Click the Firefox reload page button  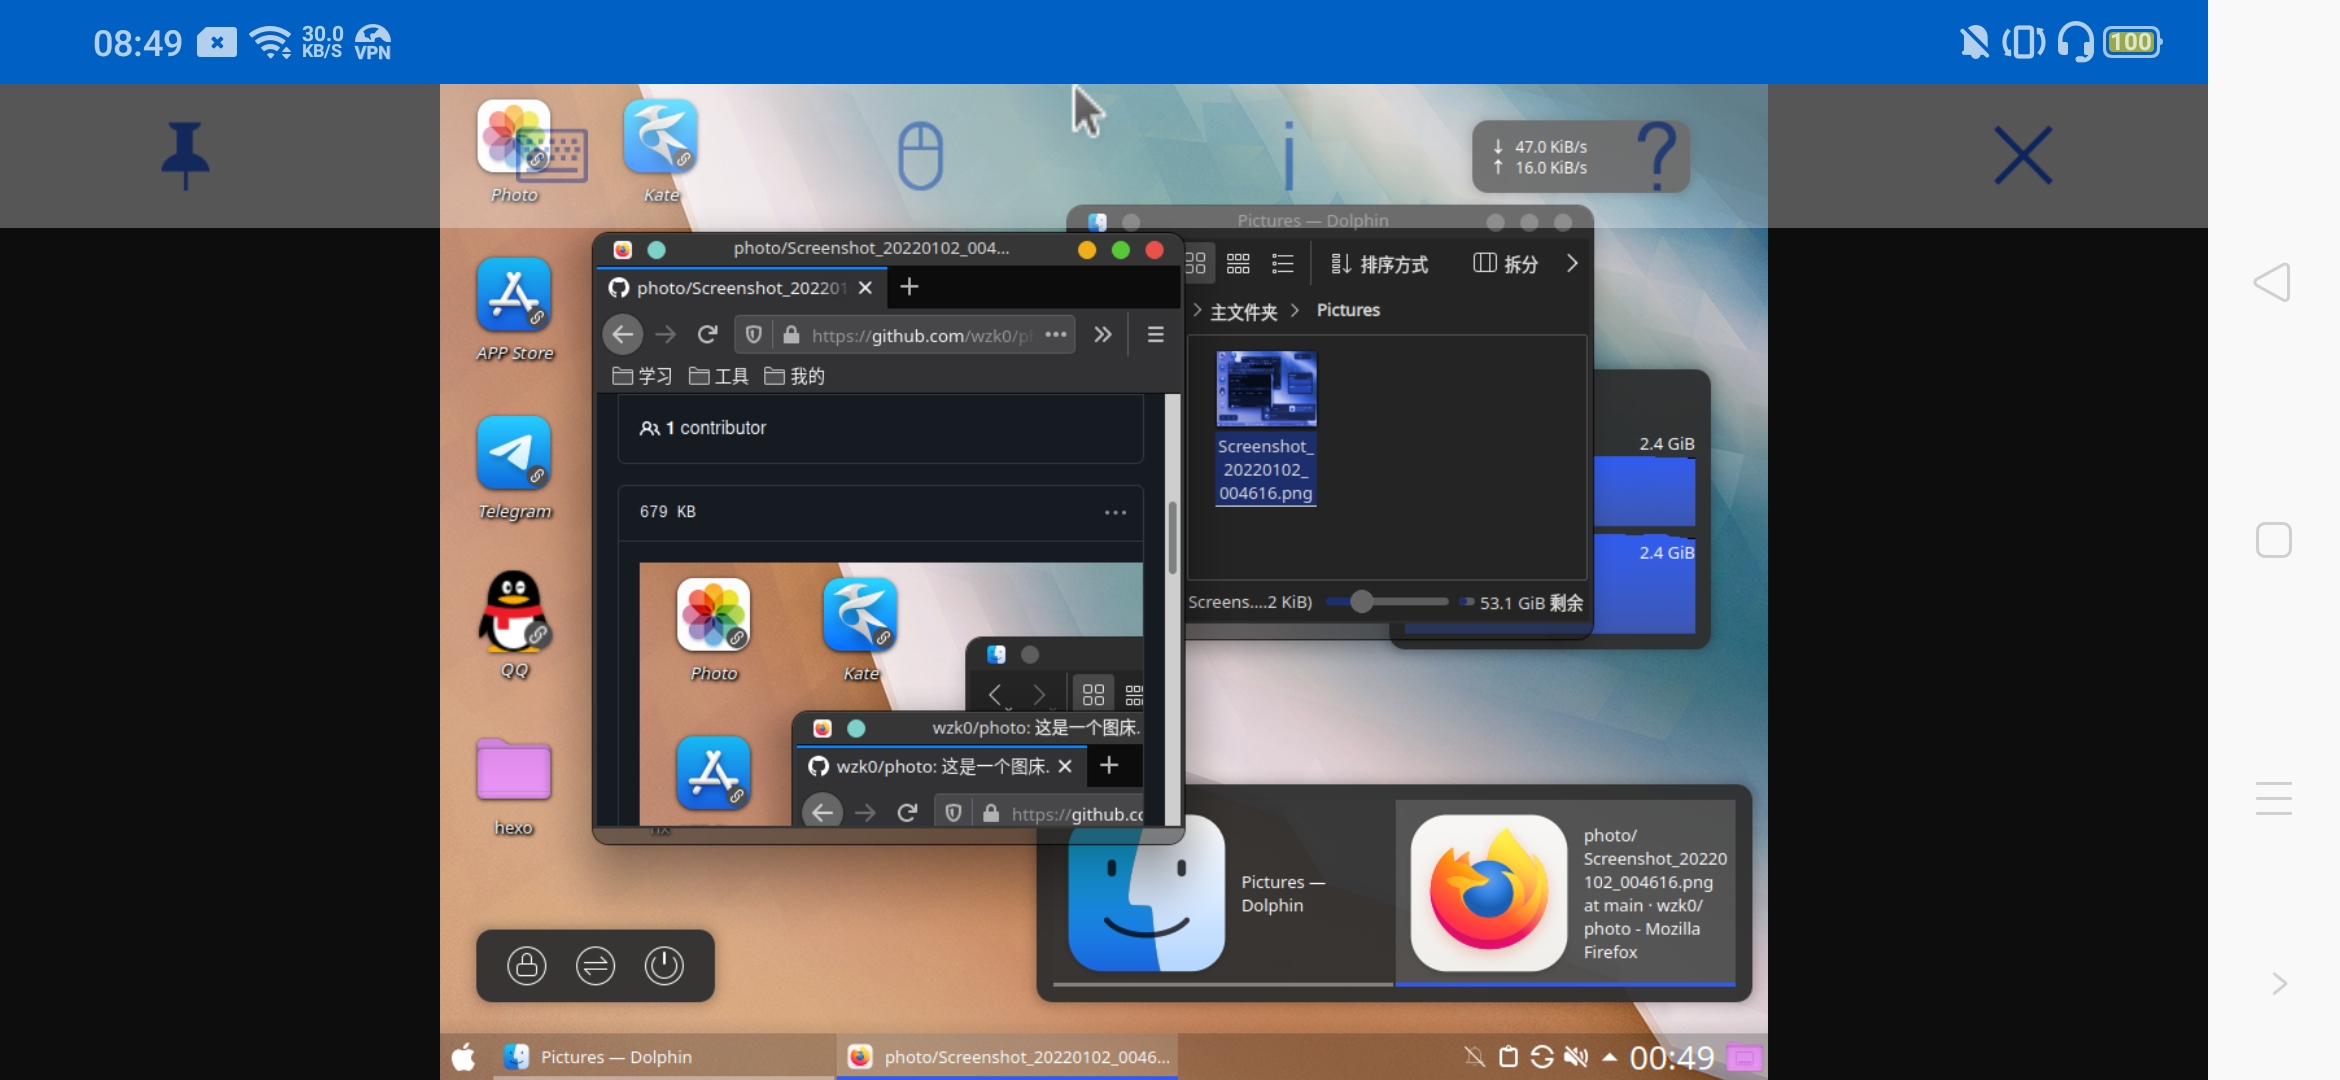click(707, 335)
